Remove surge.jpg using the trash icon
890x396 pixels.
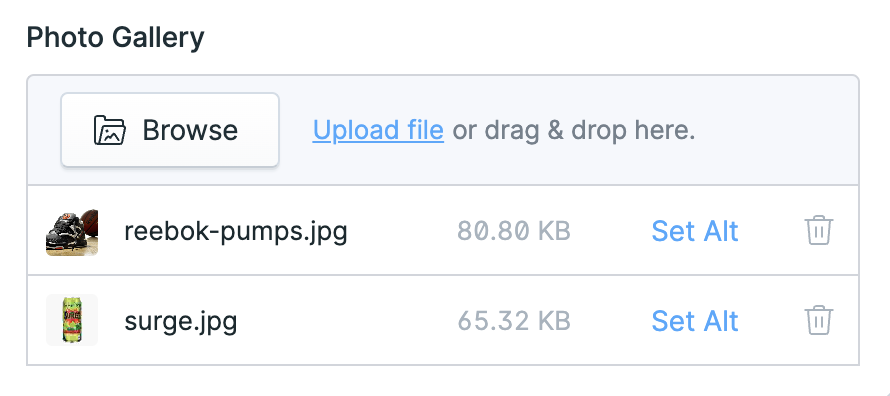[x=818, y=321]
